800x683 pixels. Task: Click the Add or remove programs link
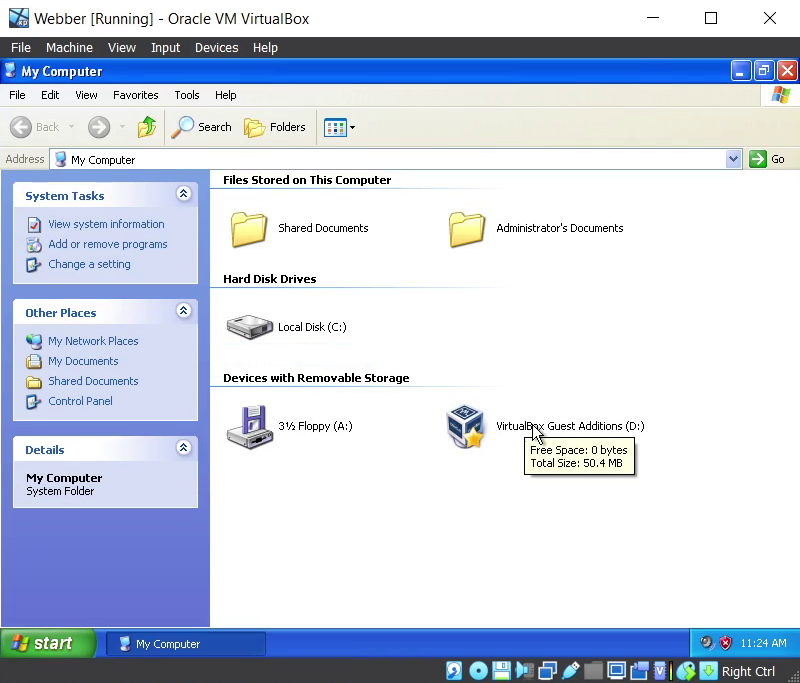[x=107, y=244]
